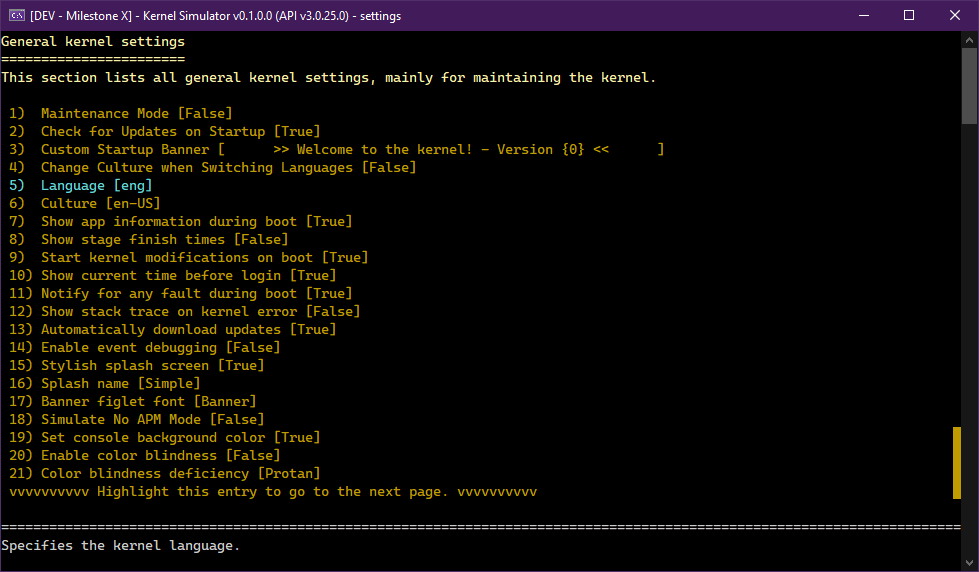Click the console icon in the title bar

coord(16,15)
